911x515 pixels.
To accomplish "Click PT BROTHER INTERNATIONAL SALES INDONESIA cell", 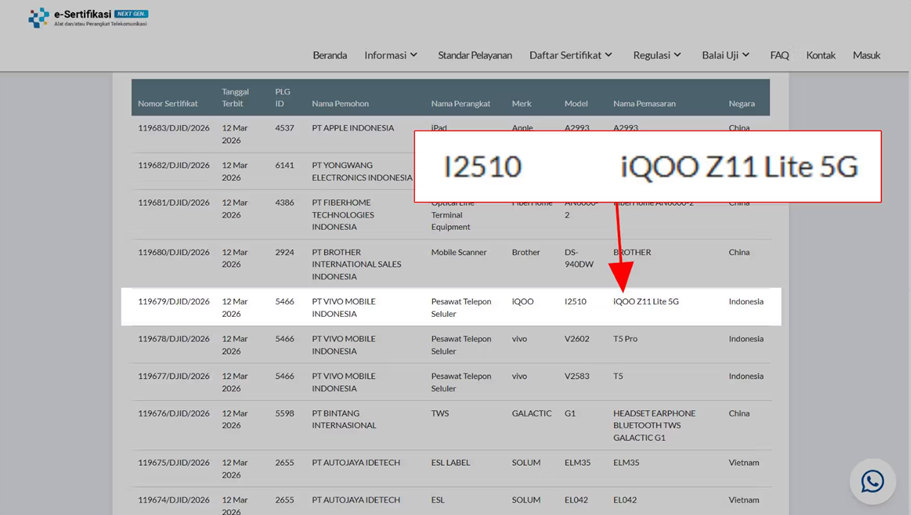I will 356,264.
